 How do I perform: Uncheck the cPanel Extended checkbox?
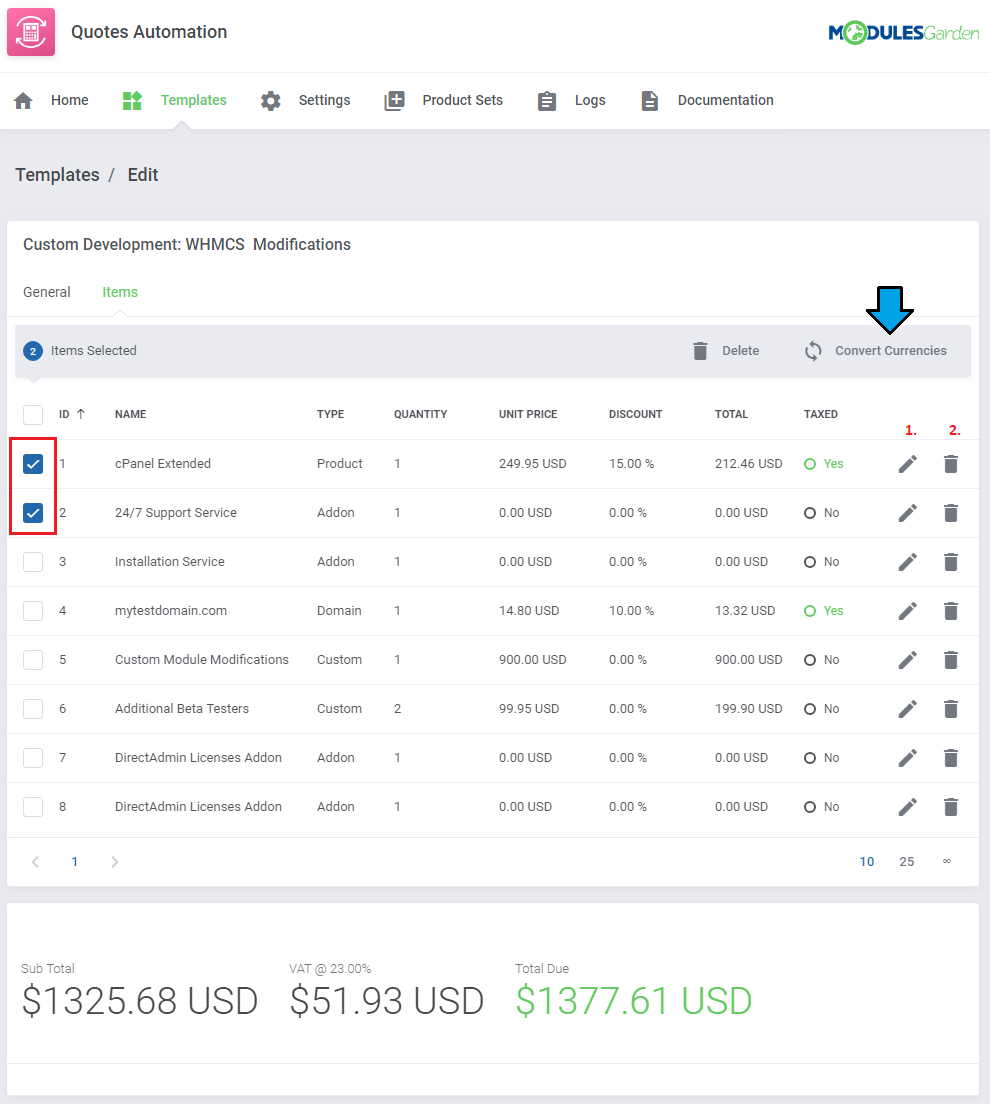click(x=33, y=464)
